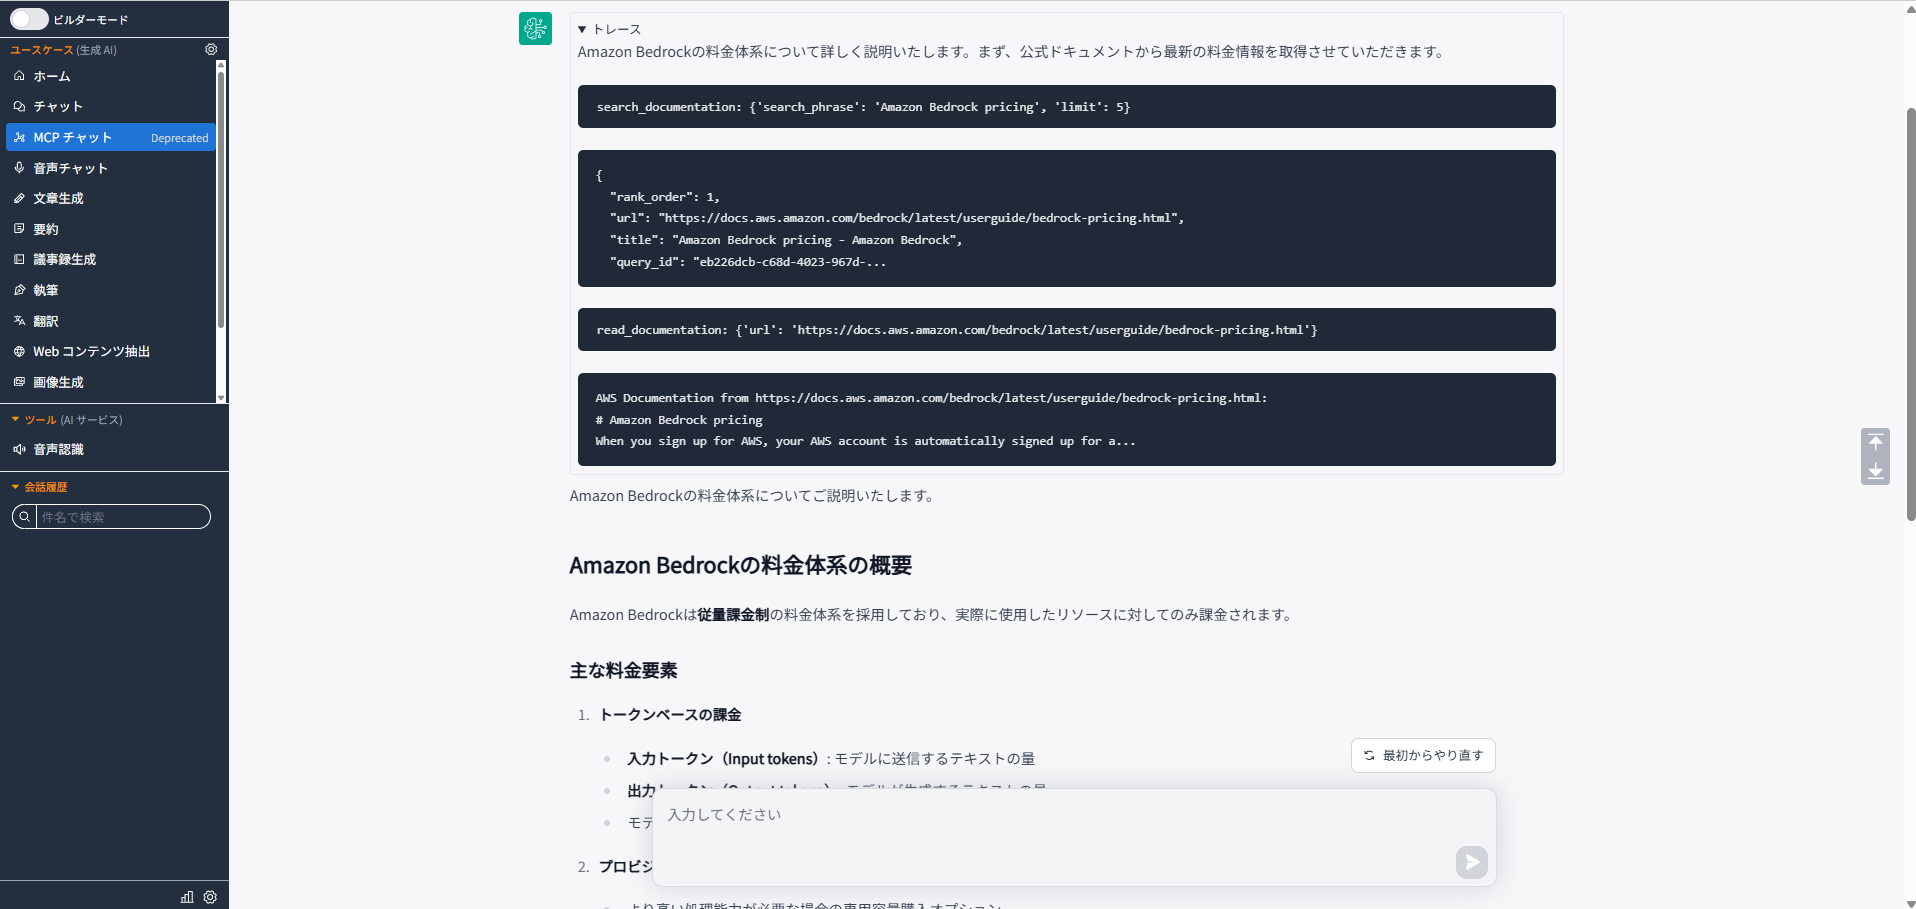The image size is (1916, 909).
Task: Click sidebar scrollbar down arrow
Action: pyautogui.click(x=221, y=398)
